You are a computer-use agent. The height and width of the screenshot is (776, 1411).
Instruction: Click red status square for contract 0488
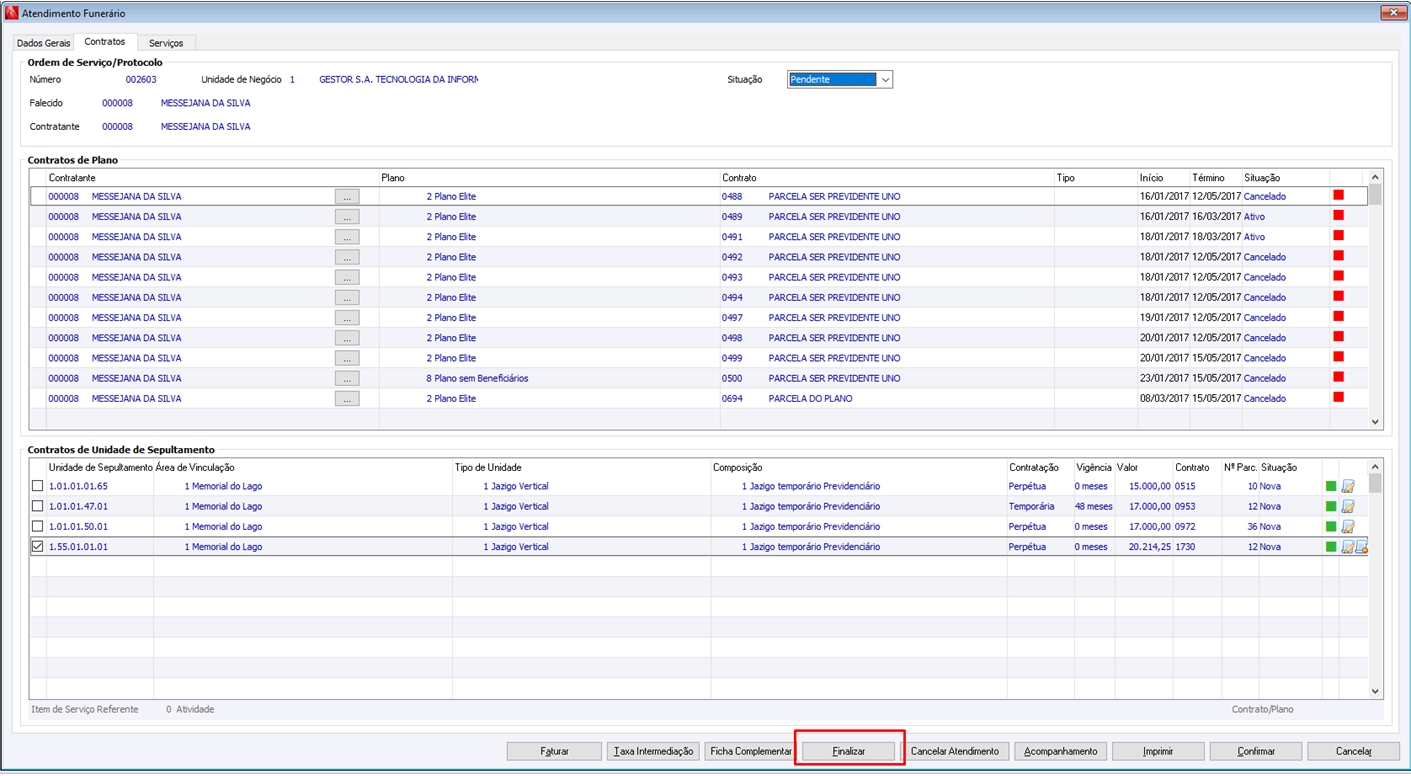[x=1338, y=195]
